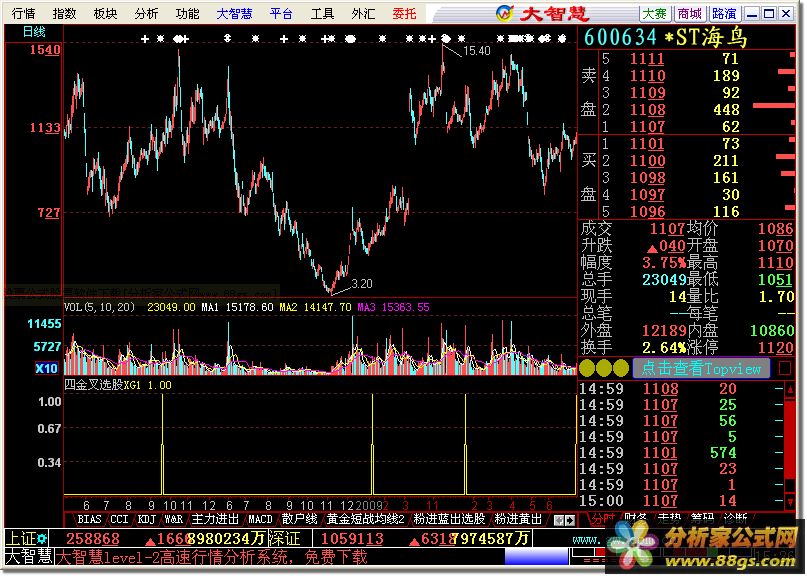This screenshot has width=807, height=576.
Task: Click the 商城 button
Action: [x=690, y=14]
